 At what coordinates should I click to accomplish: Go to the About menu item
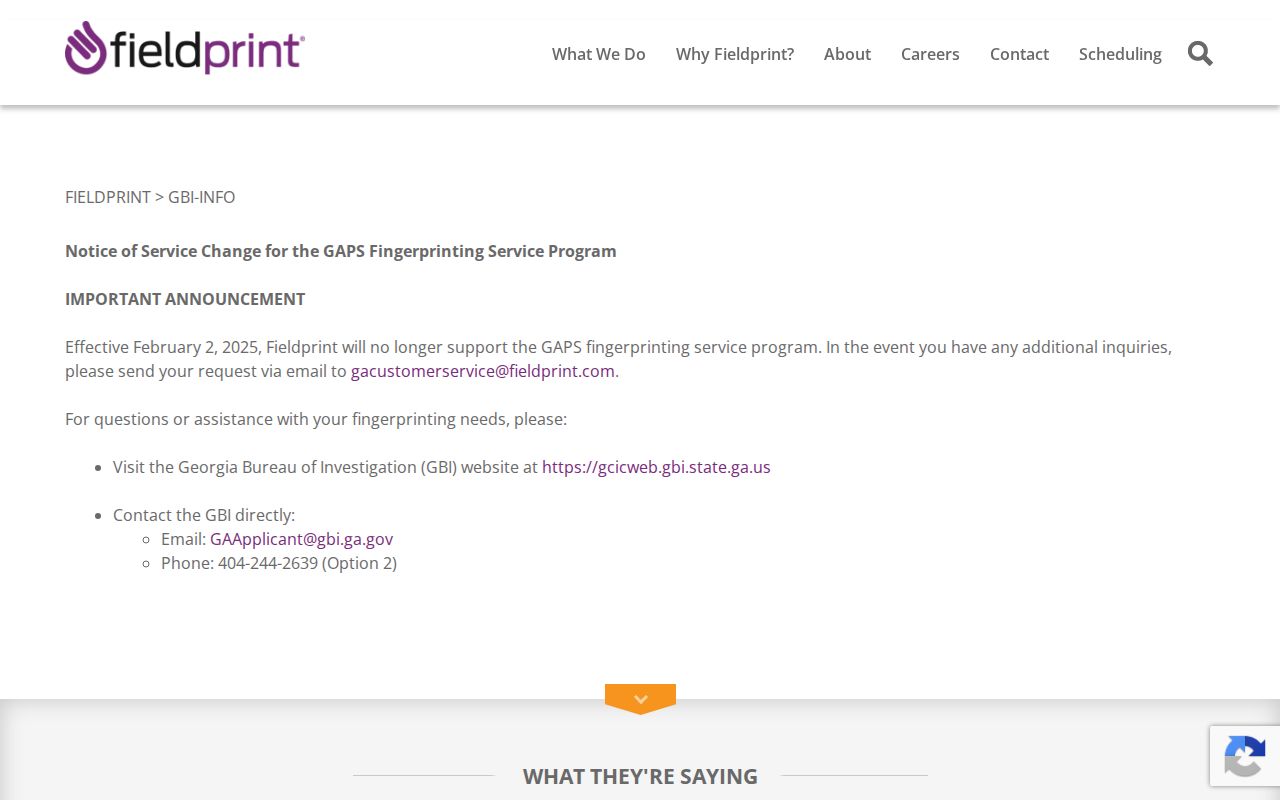tap(847, 54)
